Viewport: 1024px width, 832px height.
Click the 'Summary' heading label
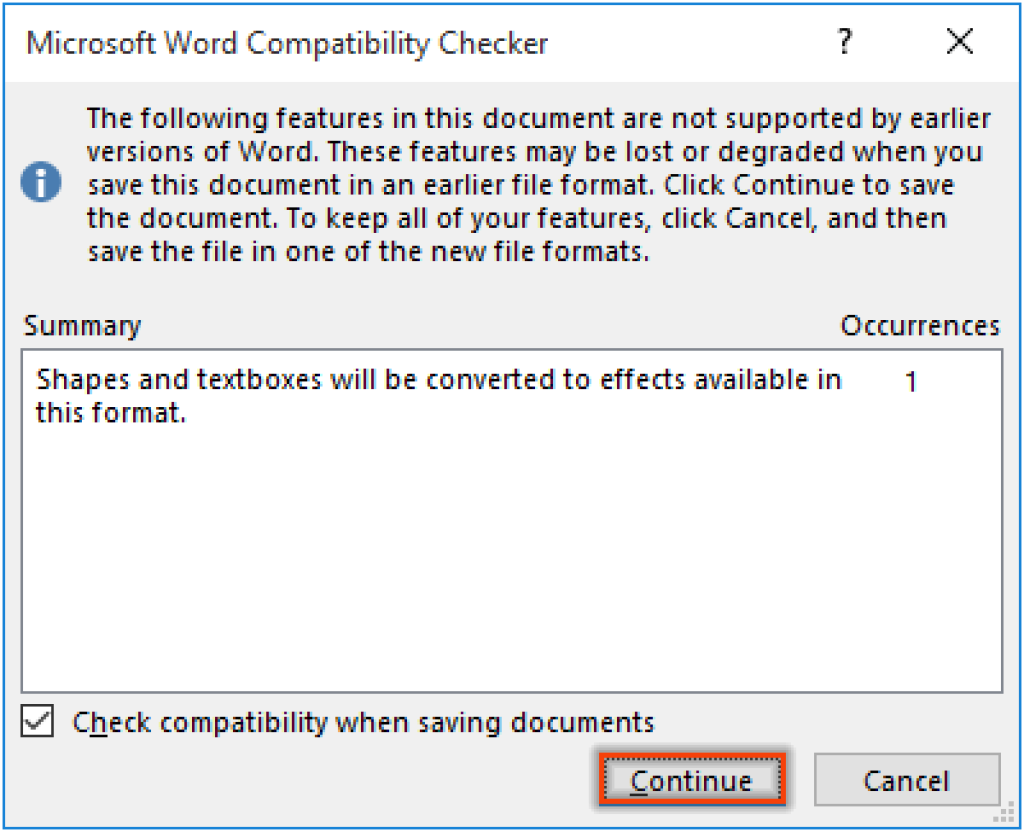pos(82,325)
